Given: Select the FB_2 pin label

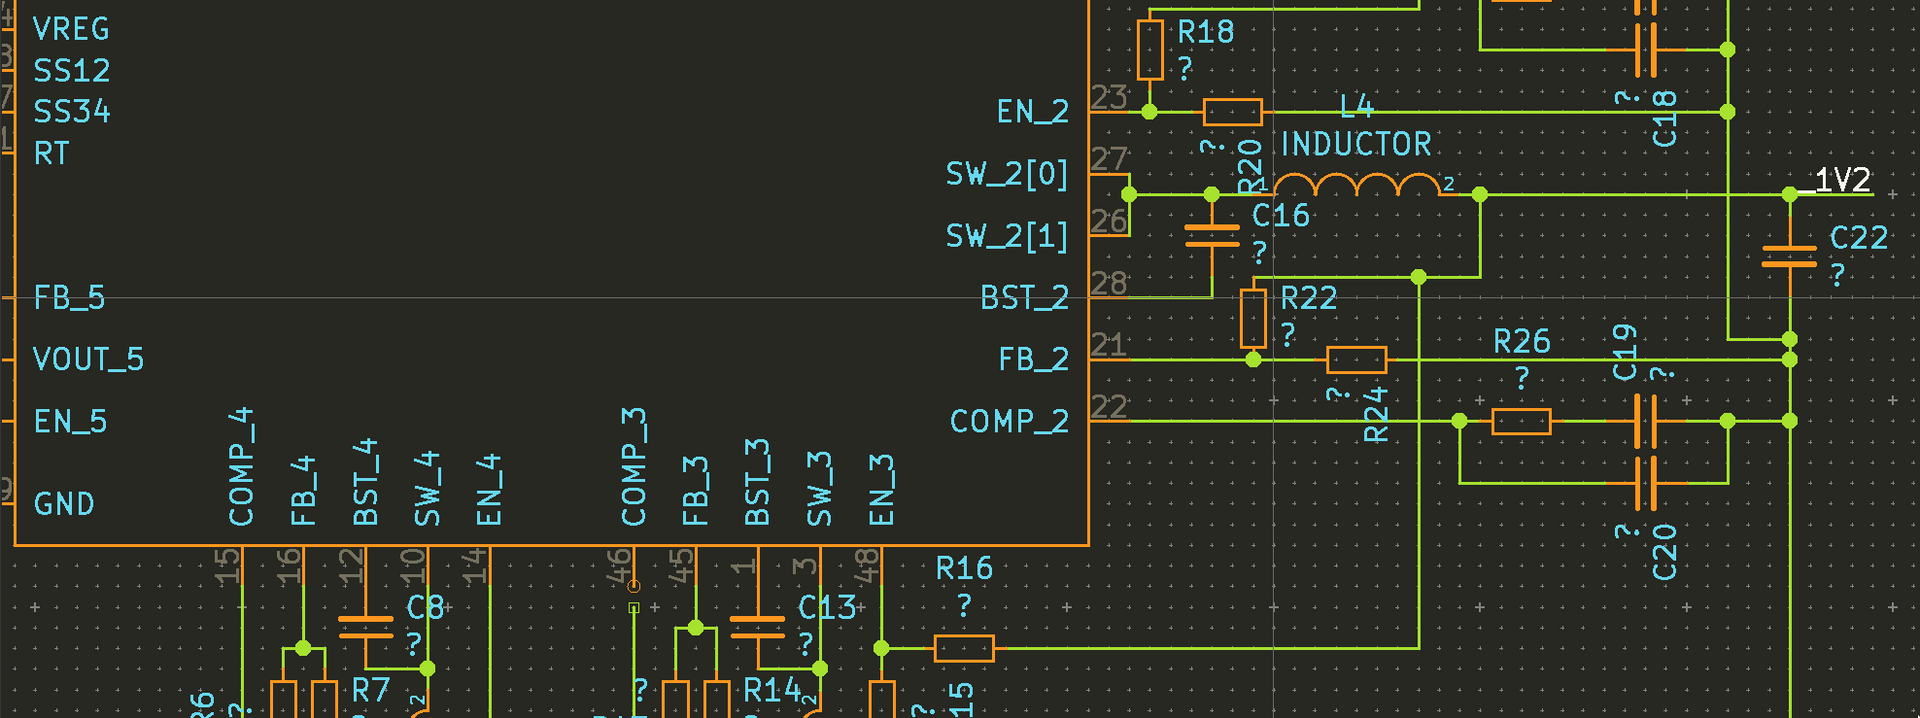Looking at the screenshot, I should (1033, 360).
